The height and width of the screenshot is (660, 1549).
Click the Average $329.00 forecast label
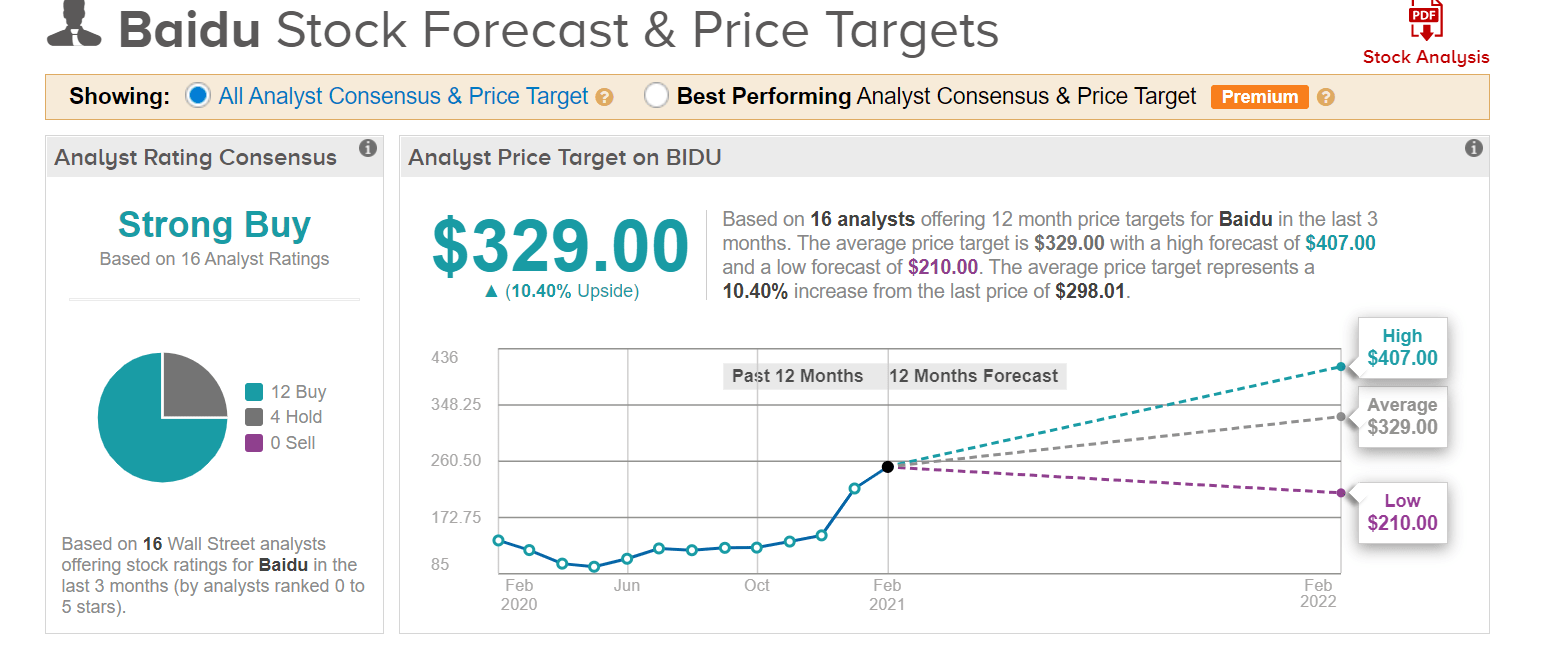point(1401,416)
